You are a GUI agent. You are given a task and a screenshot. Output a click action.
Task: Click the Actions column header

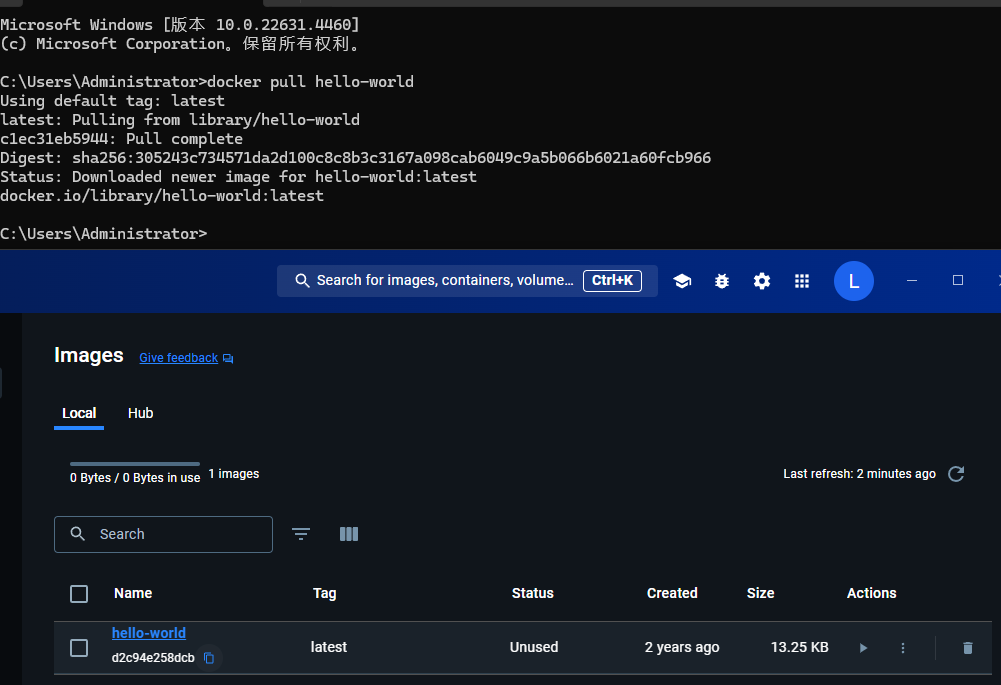(871, 593)
